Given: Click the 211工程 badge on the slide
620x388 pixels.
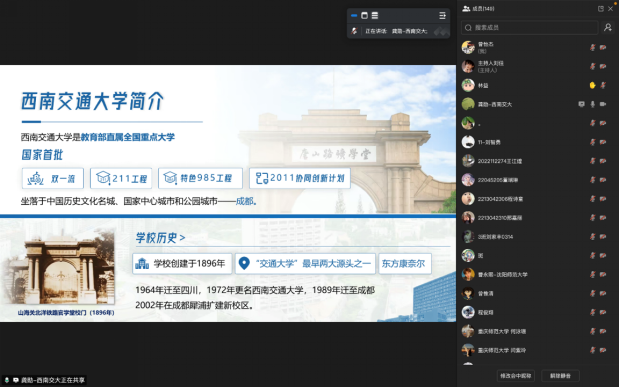Looking at the screenshot, I should coord(121,178).
